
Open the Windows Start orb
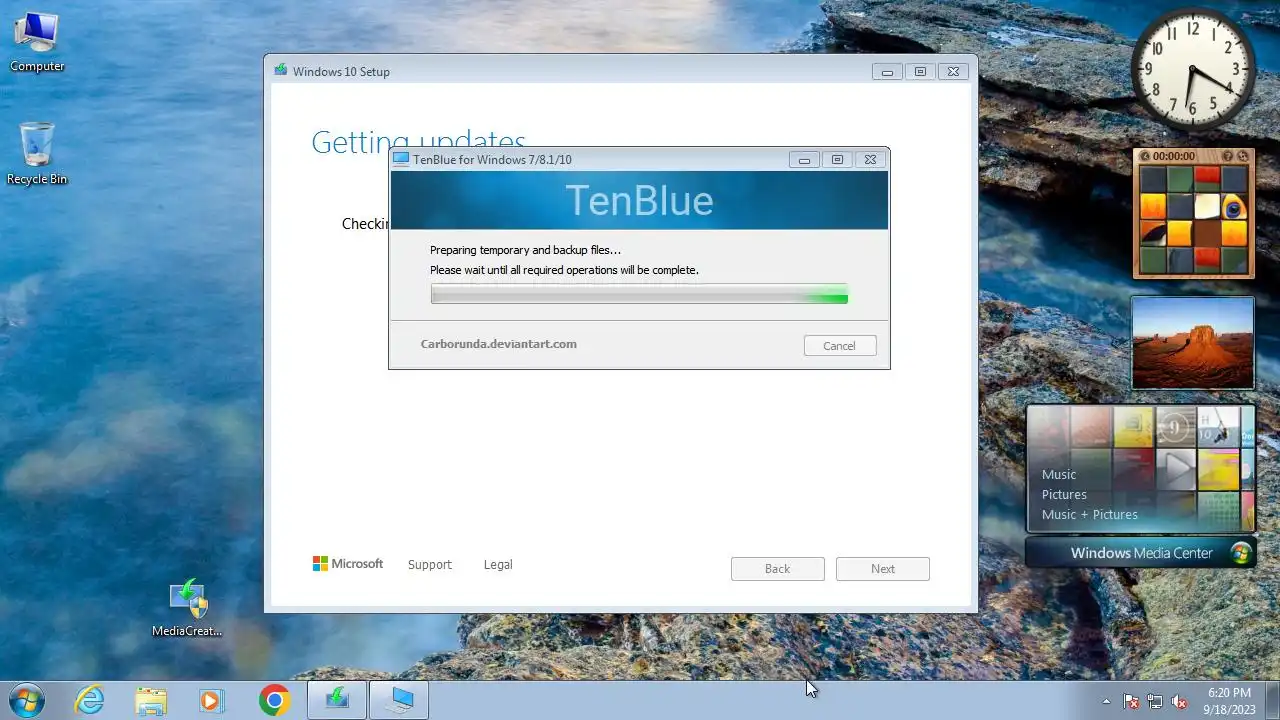[x=26, y=700]
